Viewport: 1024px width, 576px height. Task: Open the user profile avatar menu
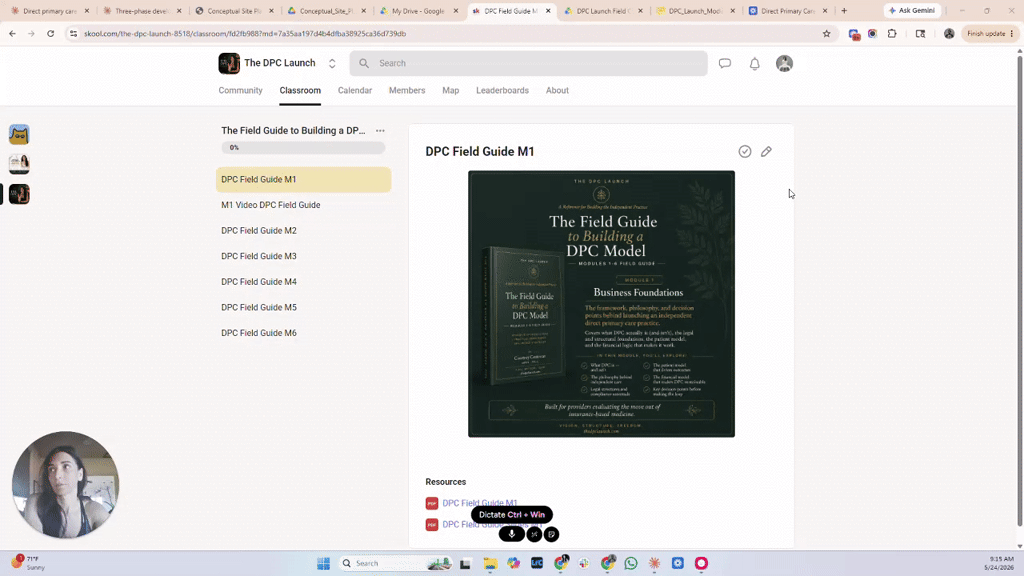pos(784,63)
